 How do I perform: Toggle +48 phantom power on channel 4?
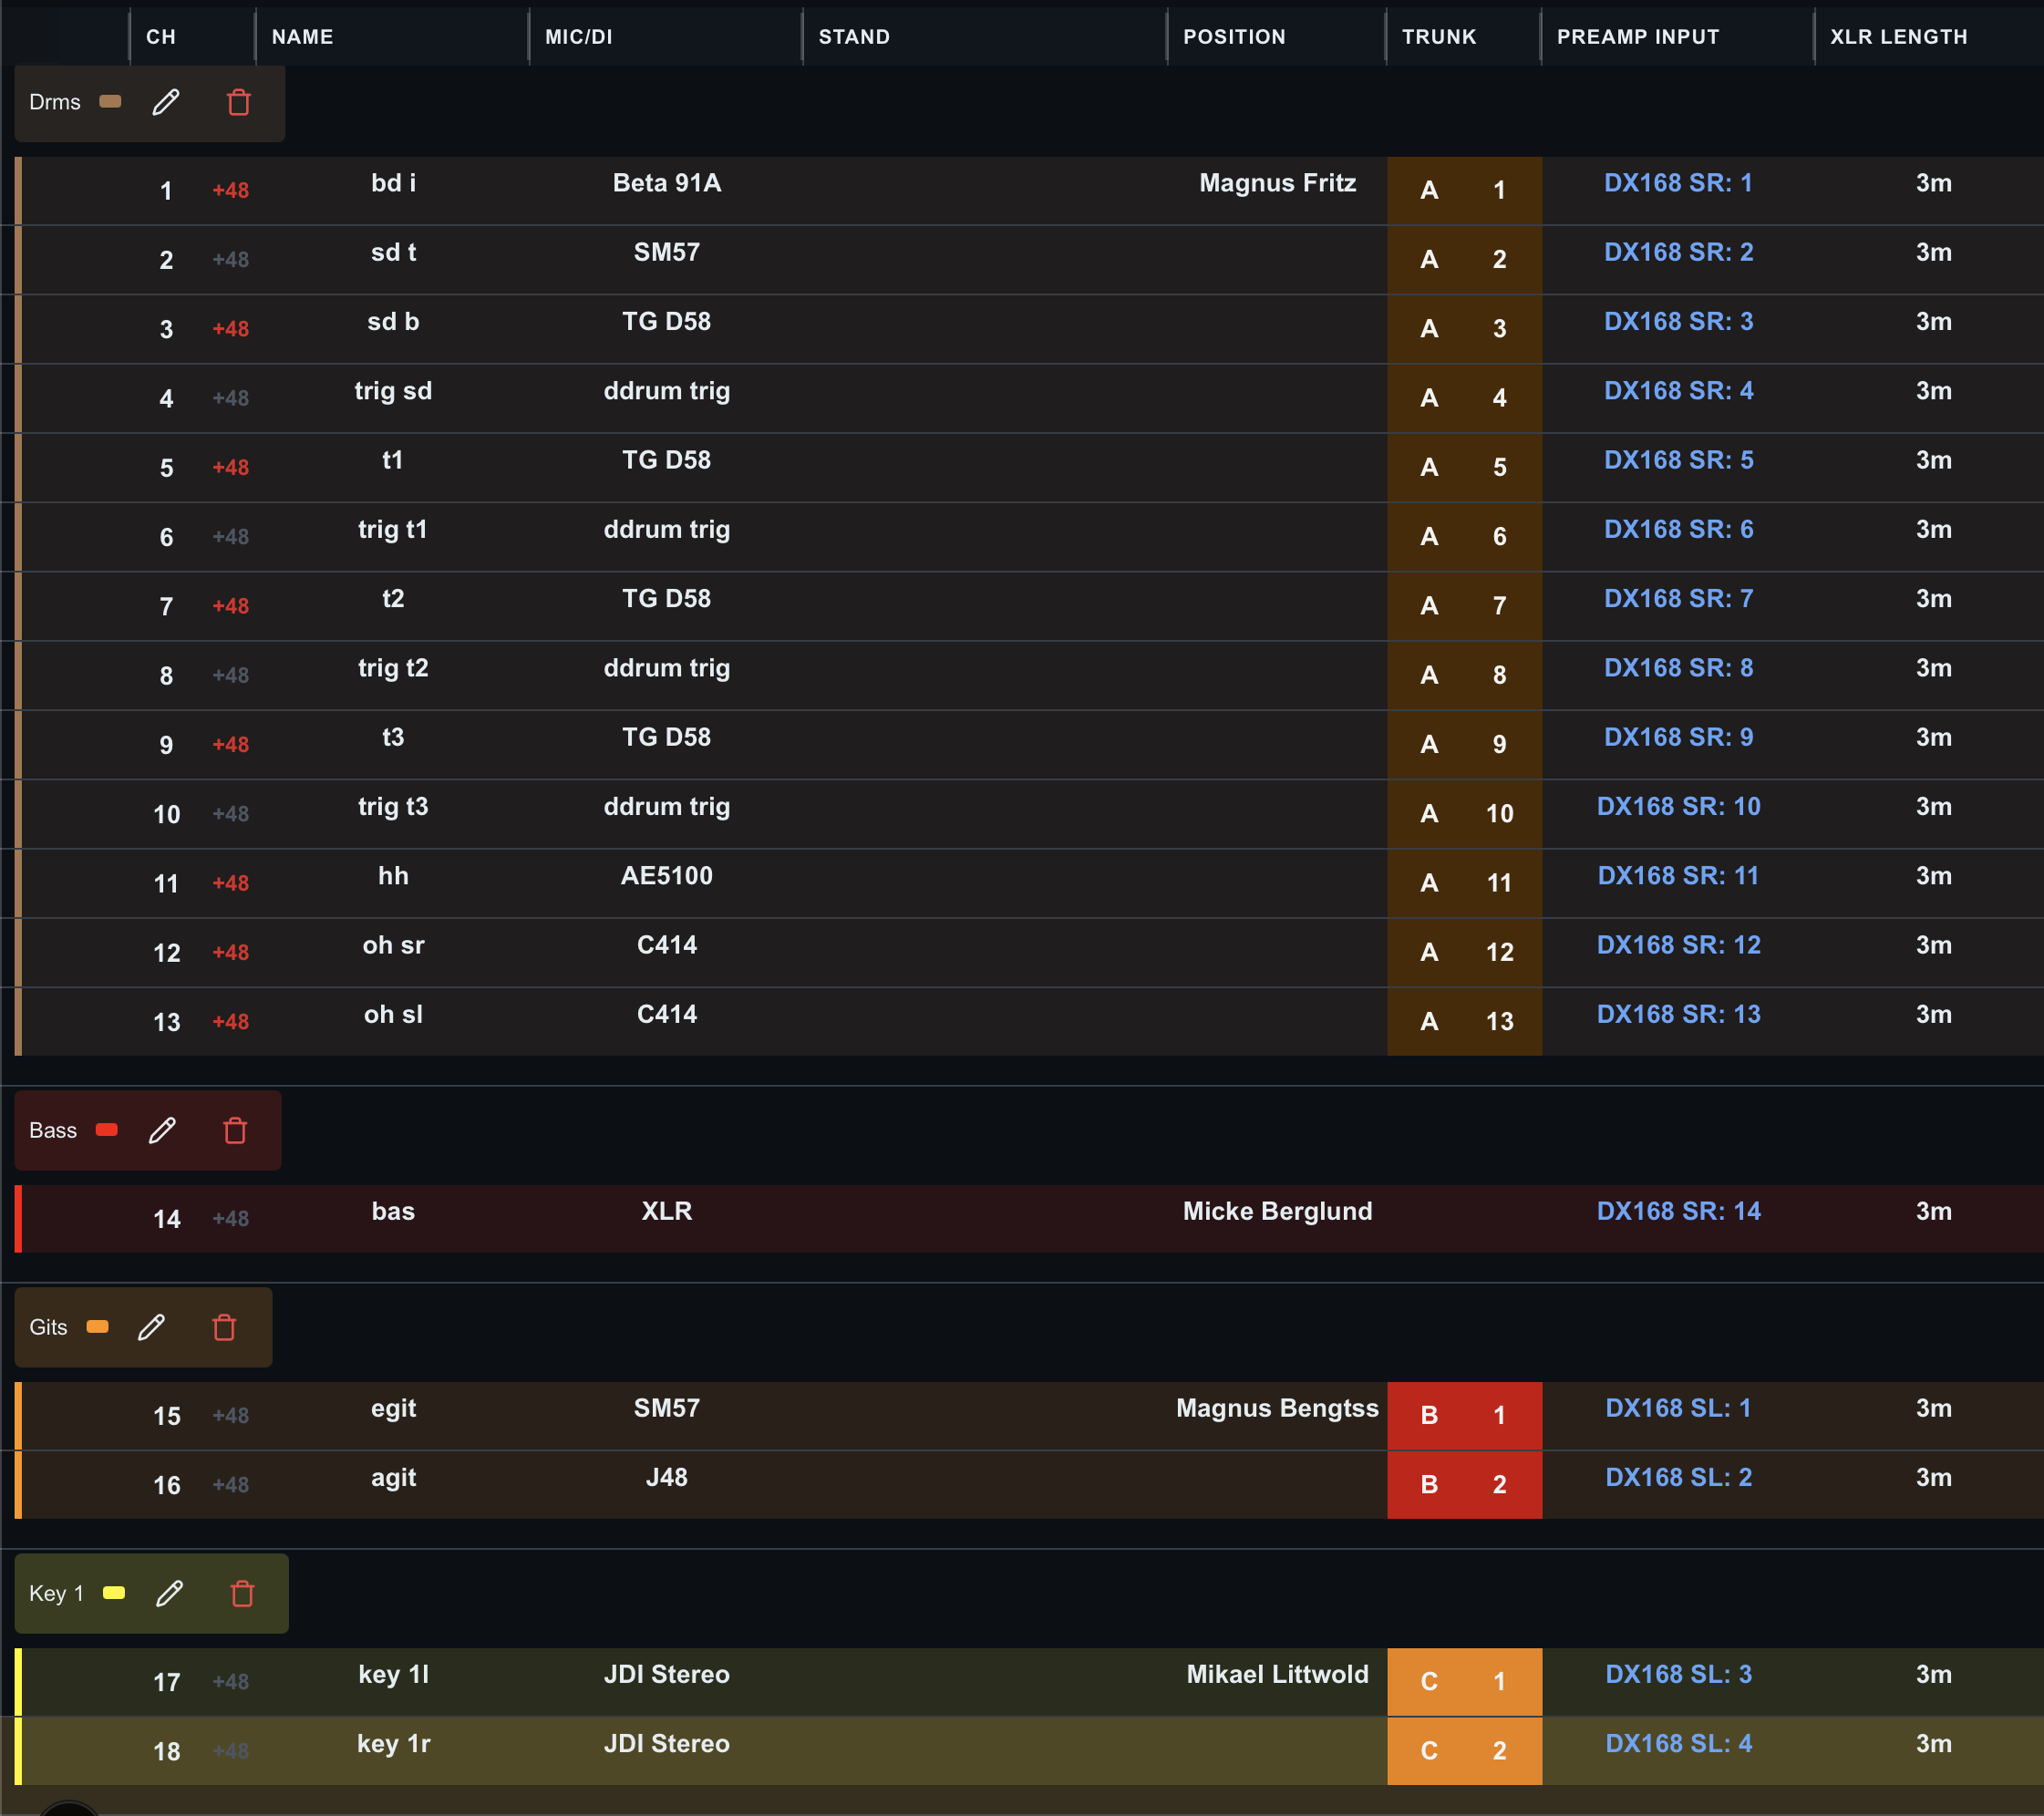231,398
